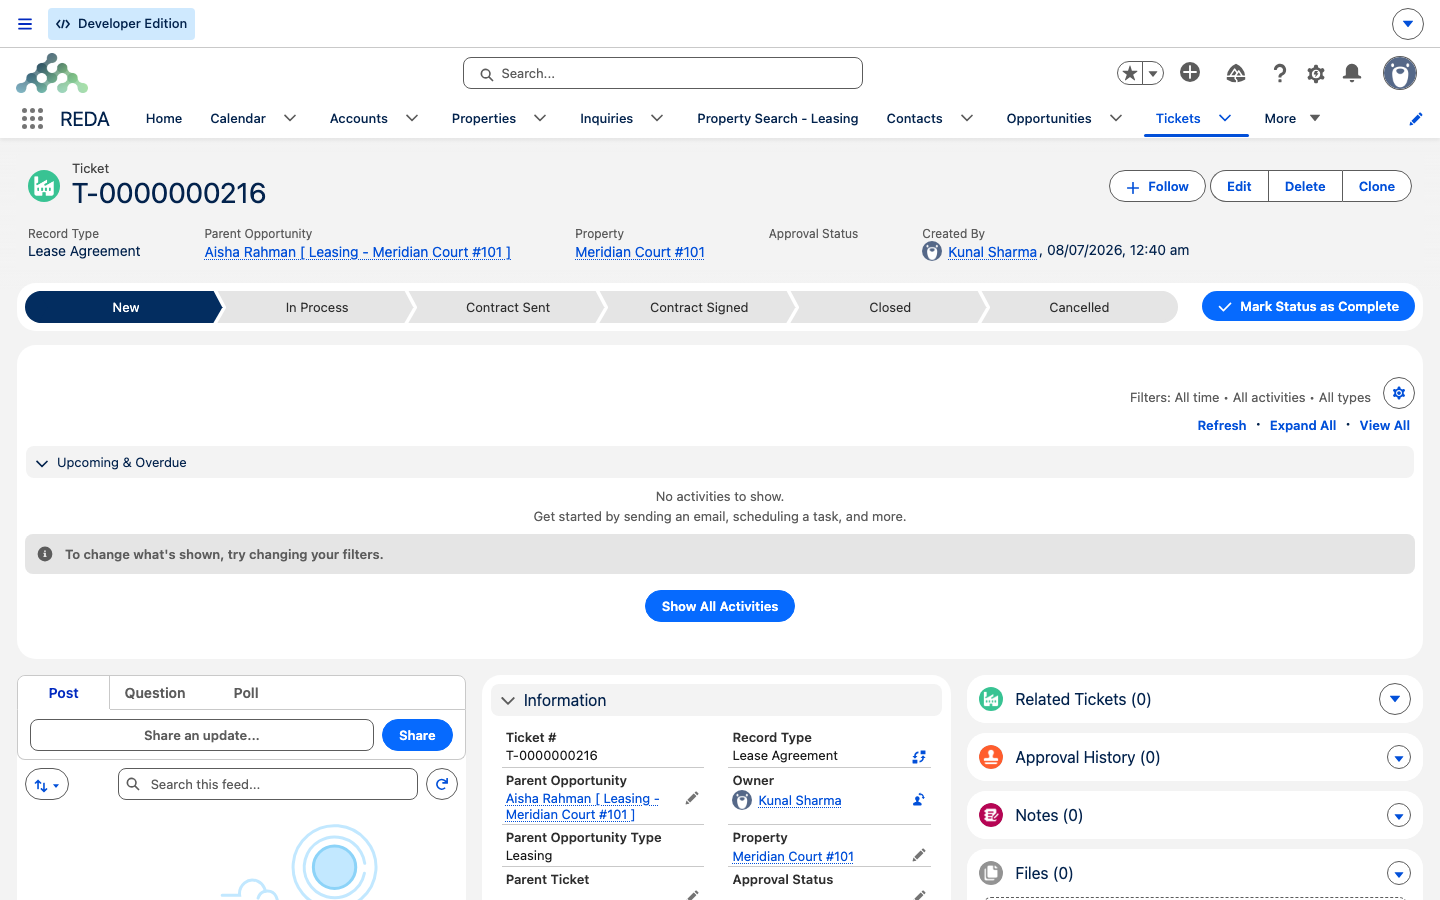This screenshot has width=1440, height=900.
Task: Switch to the Poll tab
Action: click(x=246, y=693)
